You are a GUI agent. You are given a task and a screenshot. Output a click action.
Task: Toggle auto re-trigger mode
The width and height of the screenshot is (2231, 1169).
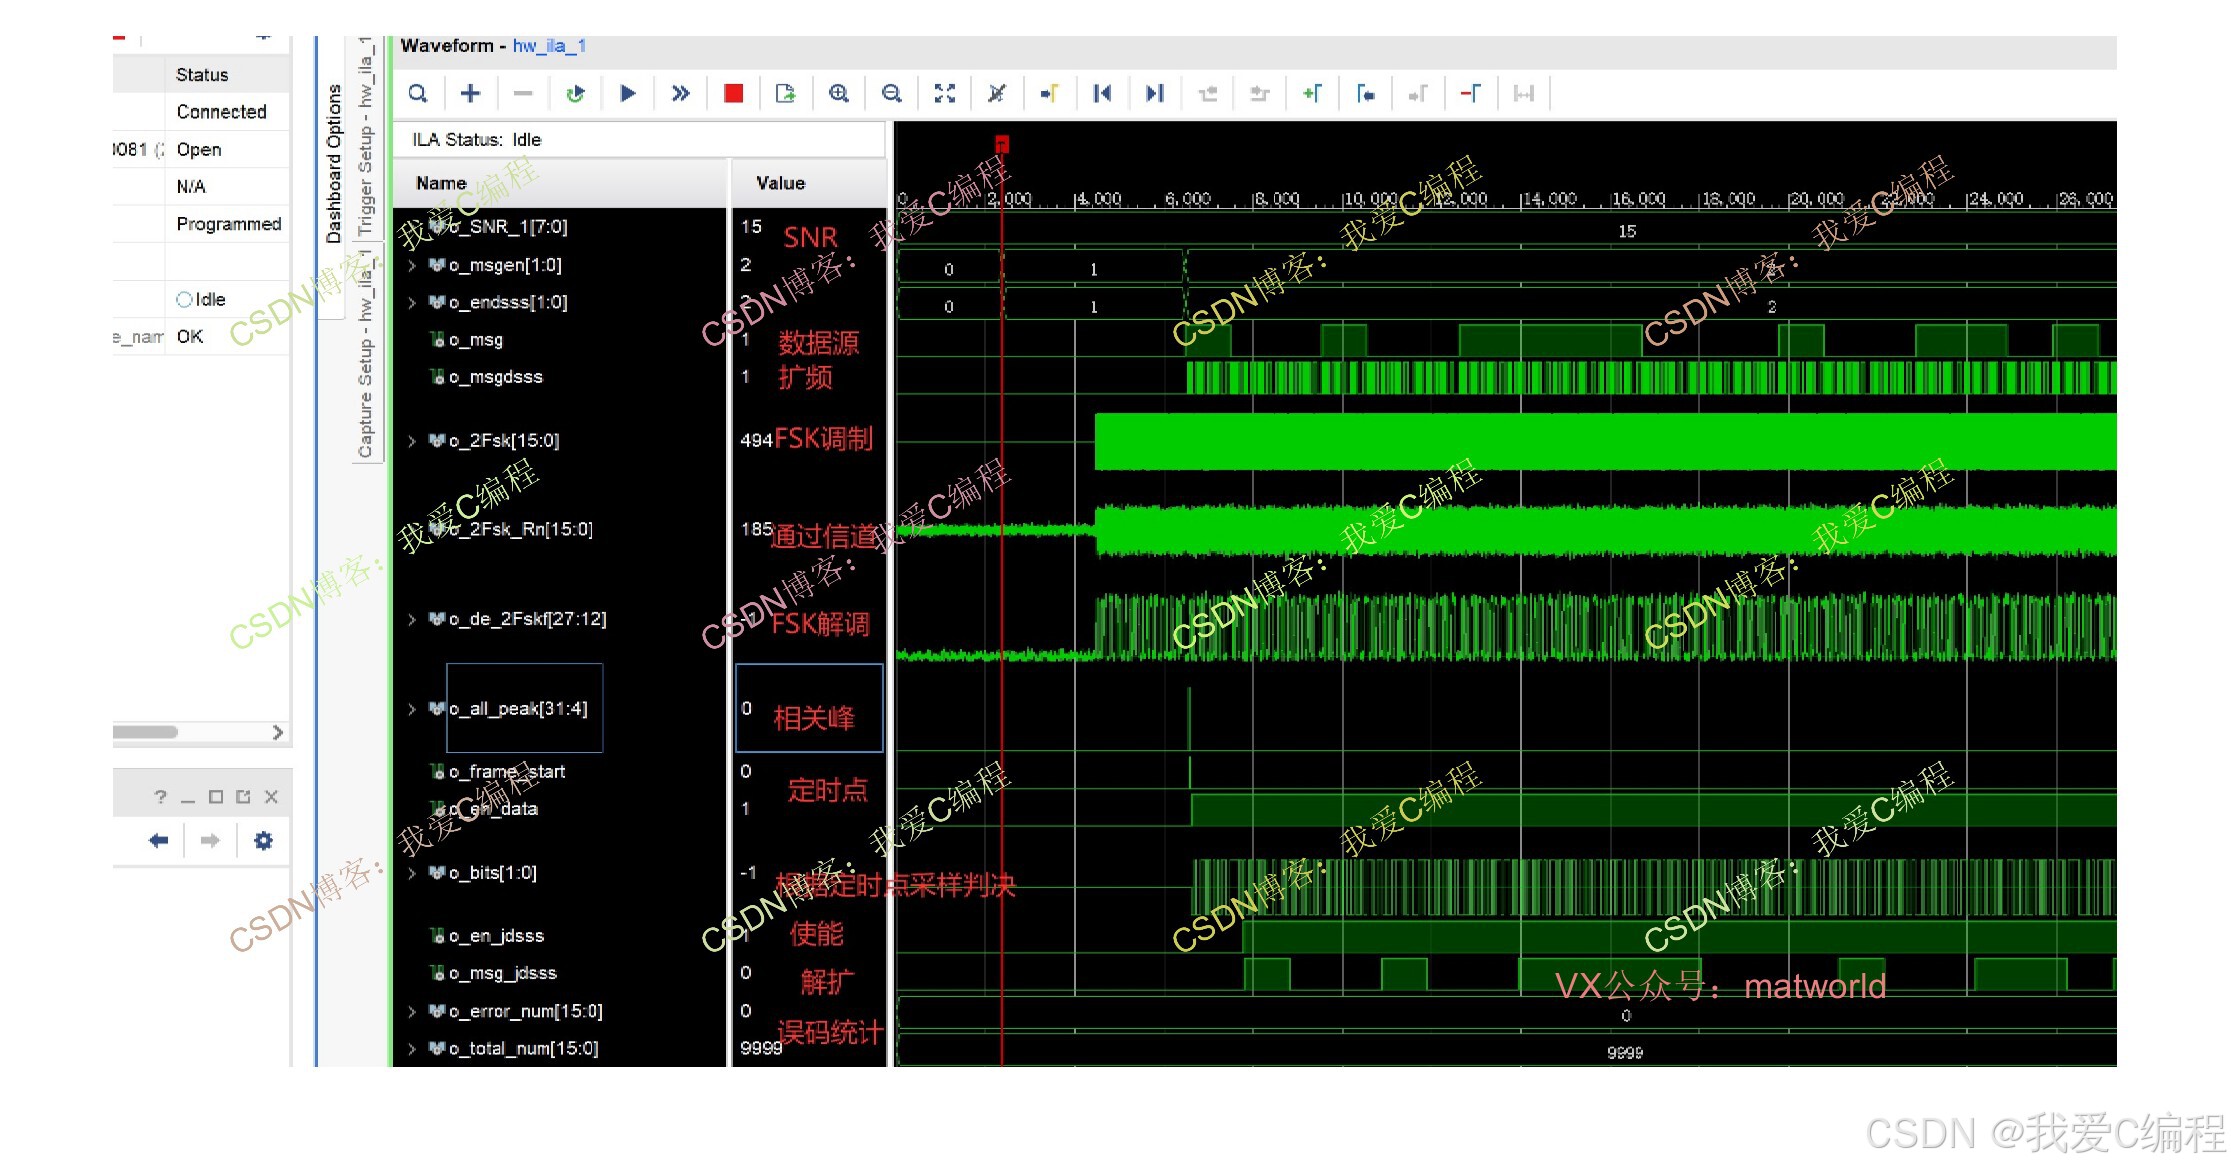(575, 93)
